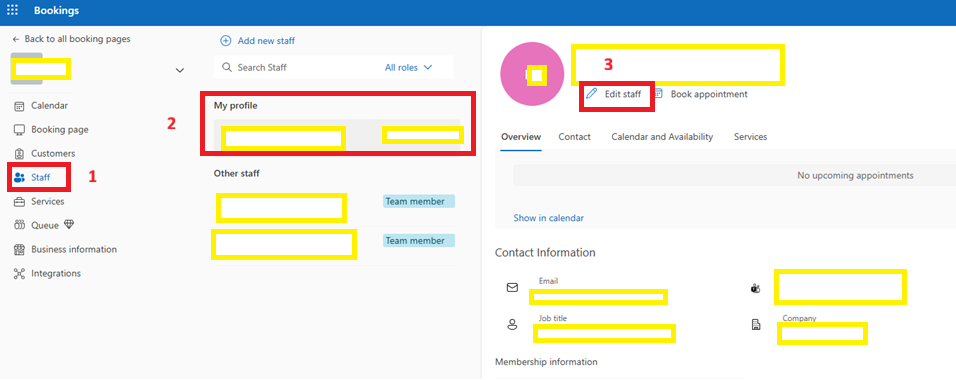Click the Queue icon in sidebar

pyautogui.click(x=19, y=226)
